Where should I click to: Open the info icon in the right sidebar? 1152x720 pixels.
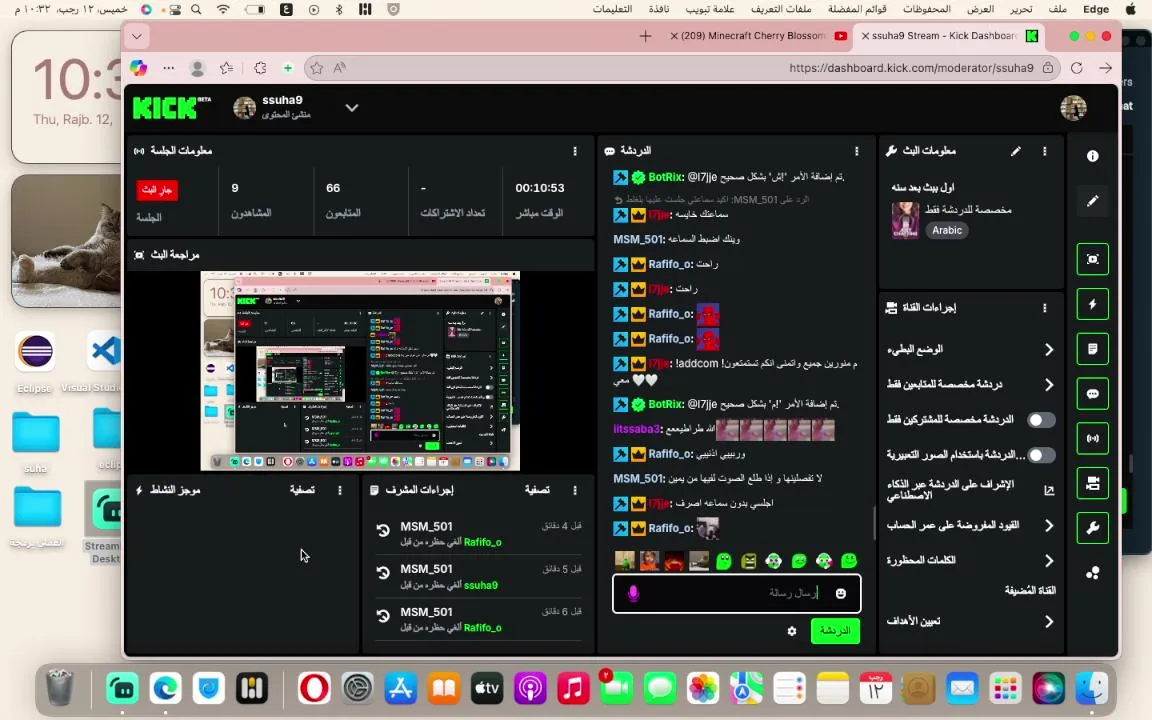(x=1092, y=156)
